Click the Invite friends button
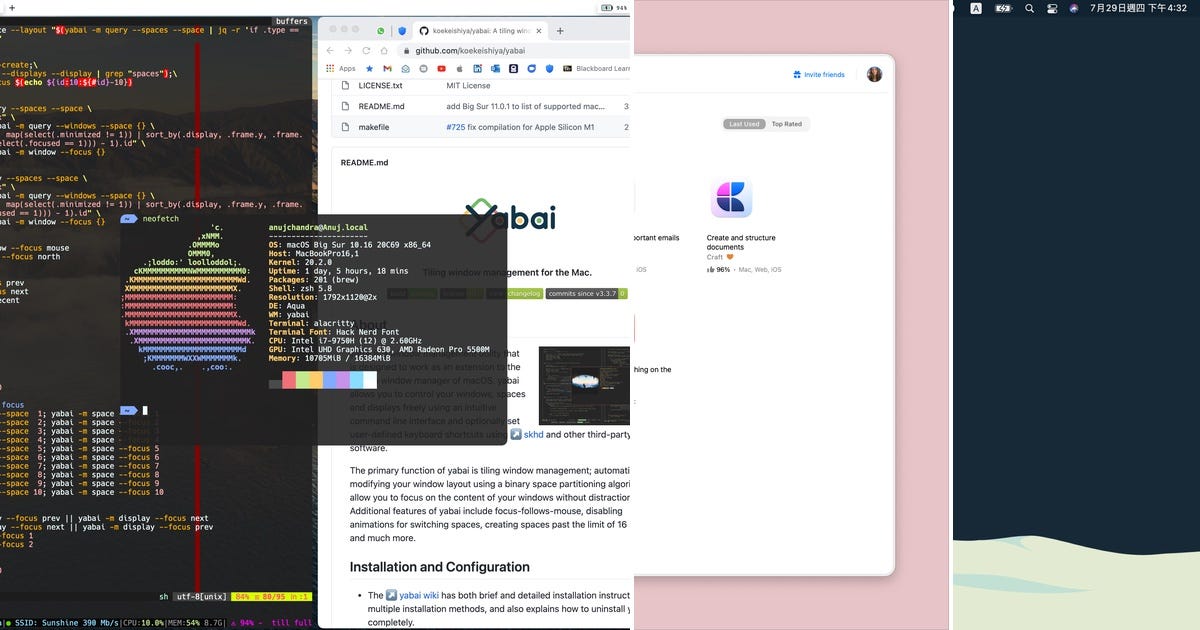Screen dimensions: 1200x630 click(x=819, y=74)
